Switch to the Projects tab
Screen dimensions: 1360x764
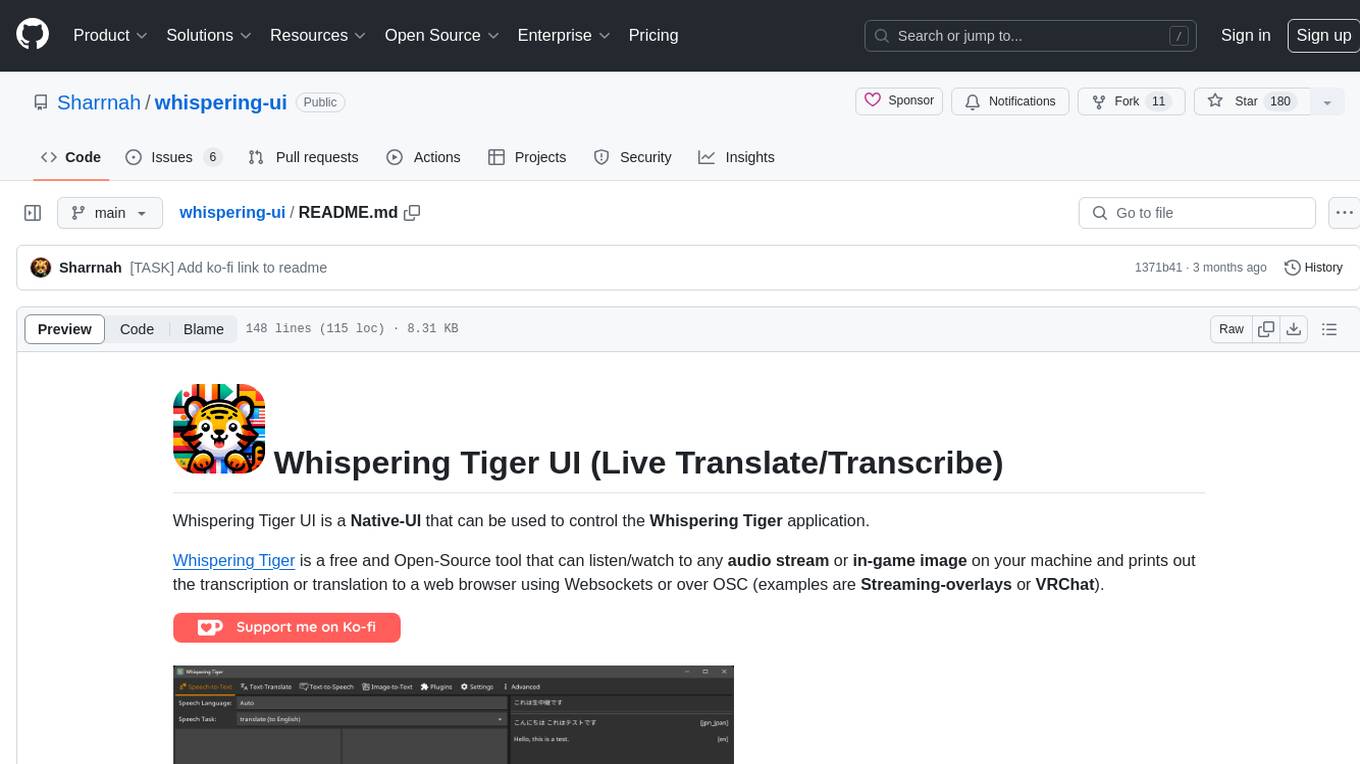point(527,157)
